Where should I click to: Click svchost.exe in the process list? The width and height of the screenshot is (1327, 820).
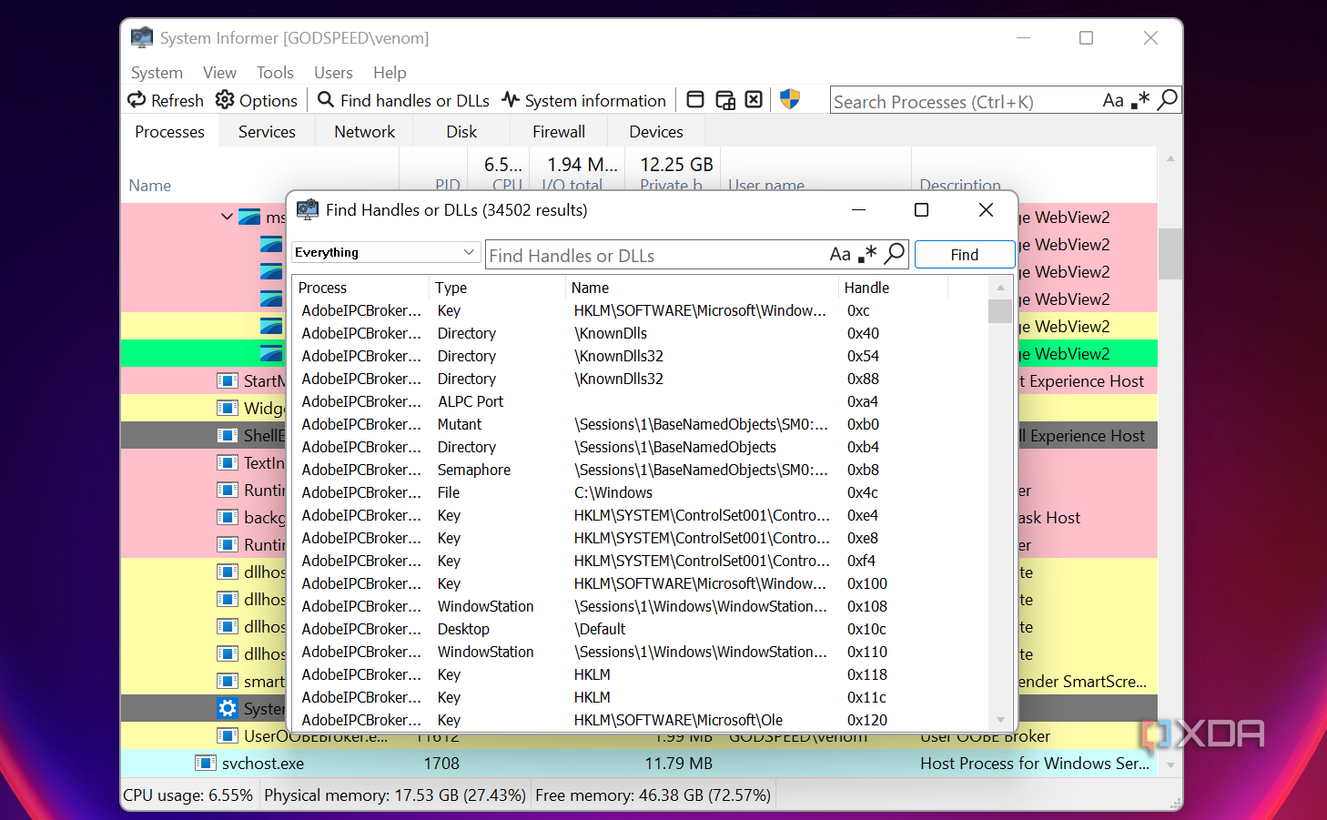263,763
